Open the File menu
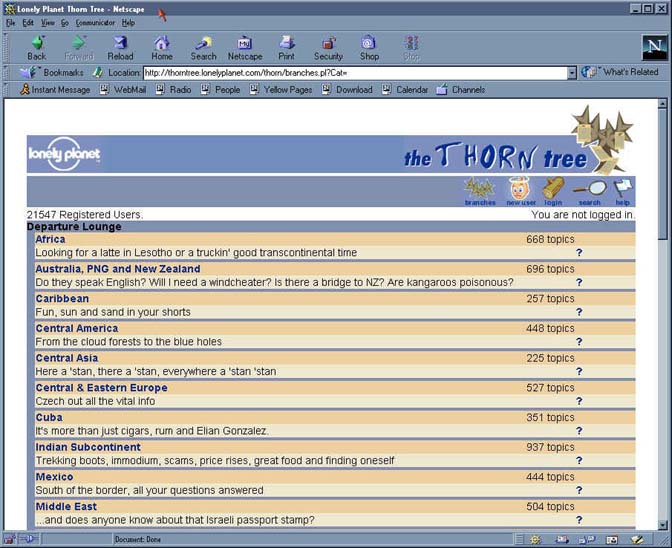The image size is (672, 548). pos(11,23)
